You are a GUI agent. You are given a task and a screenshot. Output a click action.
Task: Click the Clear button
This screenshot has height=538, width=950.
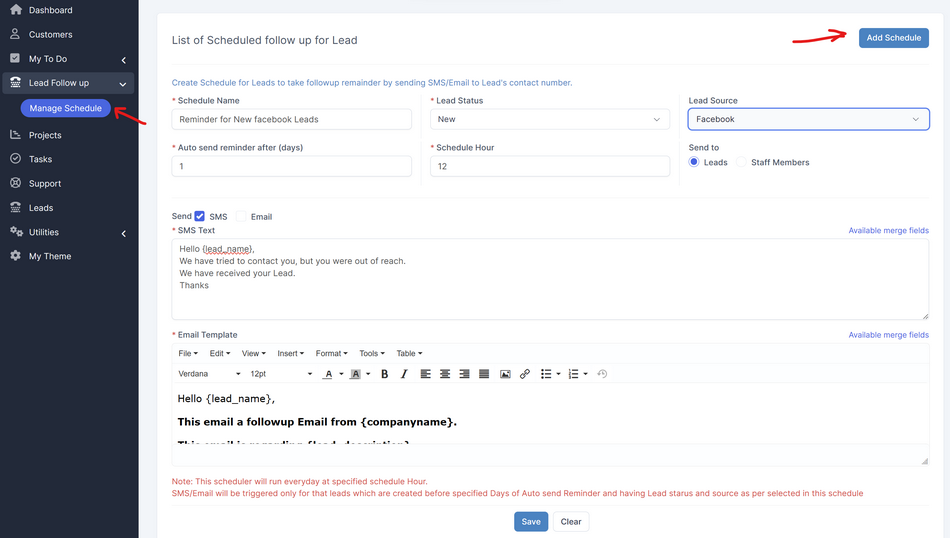click(571, 522)
